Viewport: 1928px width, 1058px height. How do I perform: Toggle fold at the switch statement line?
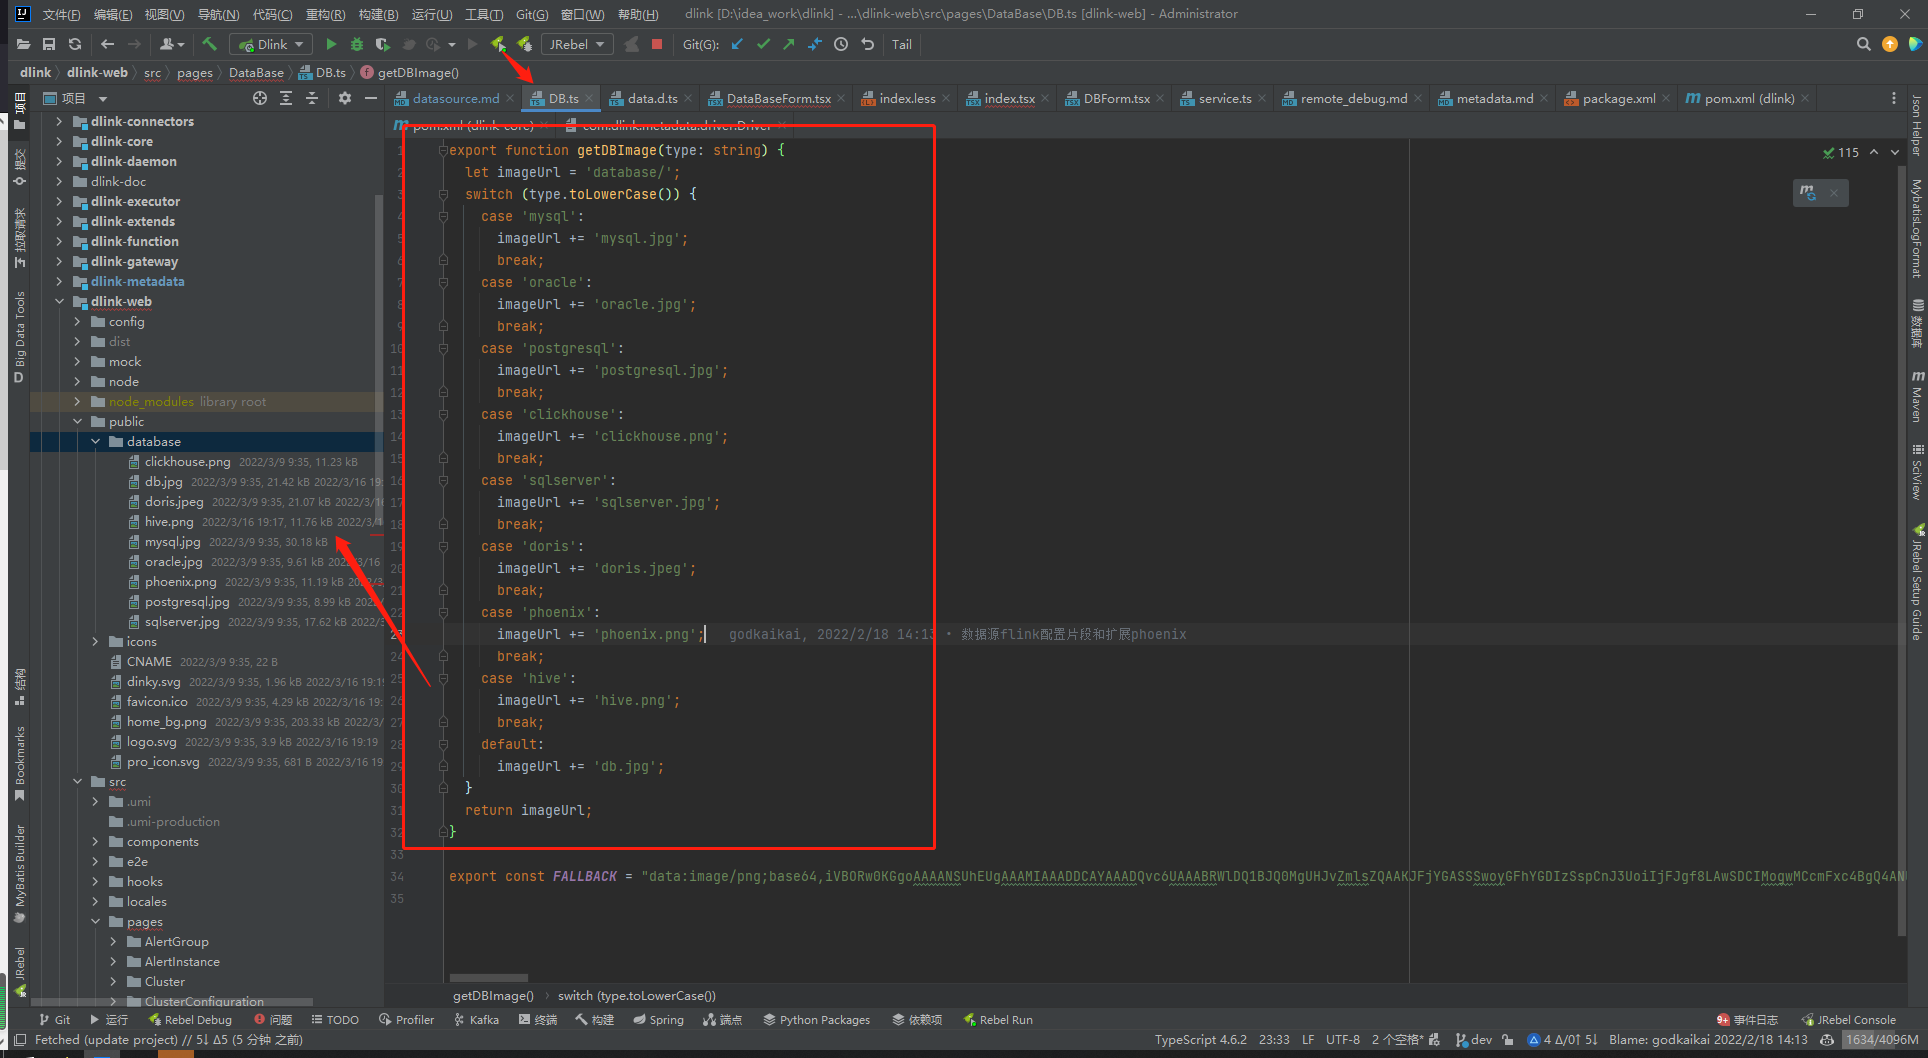443,194
